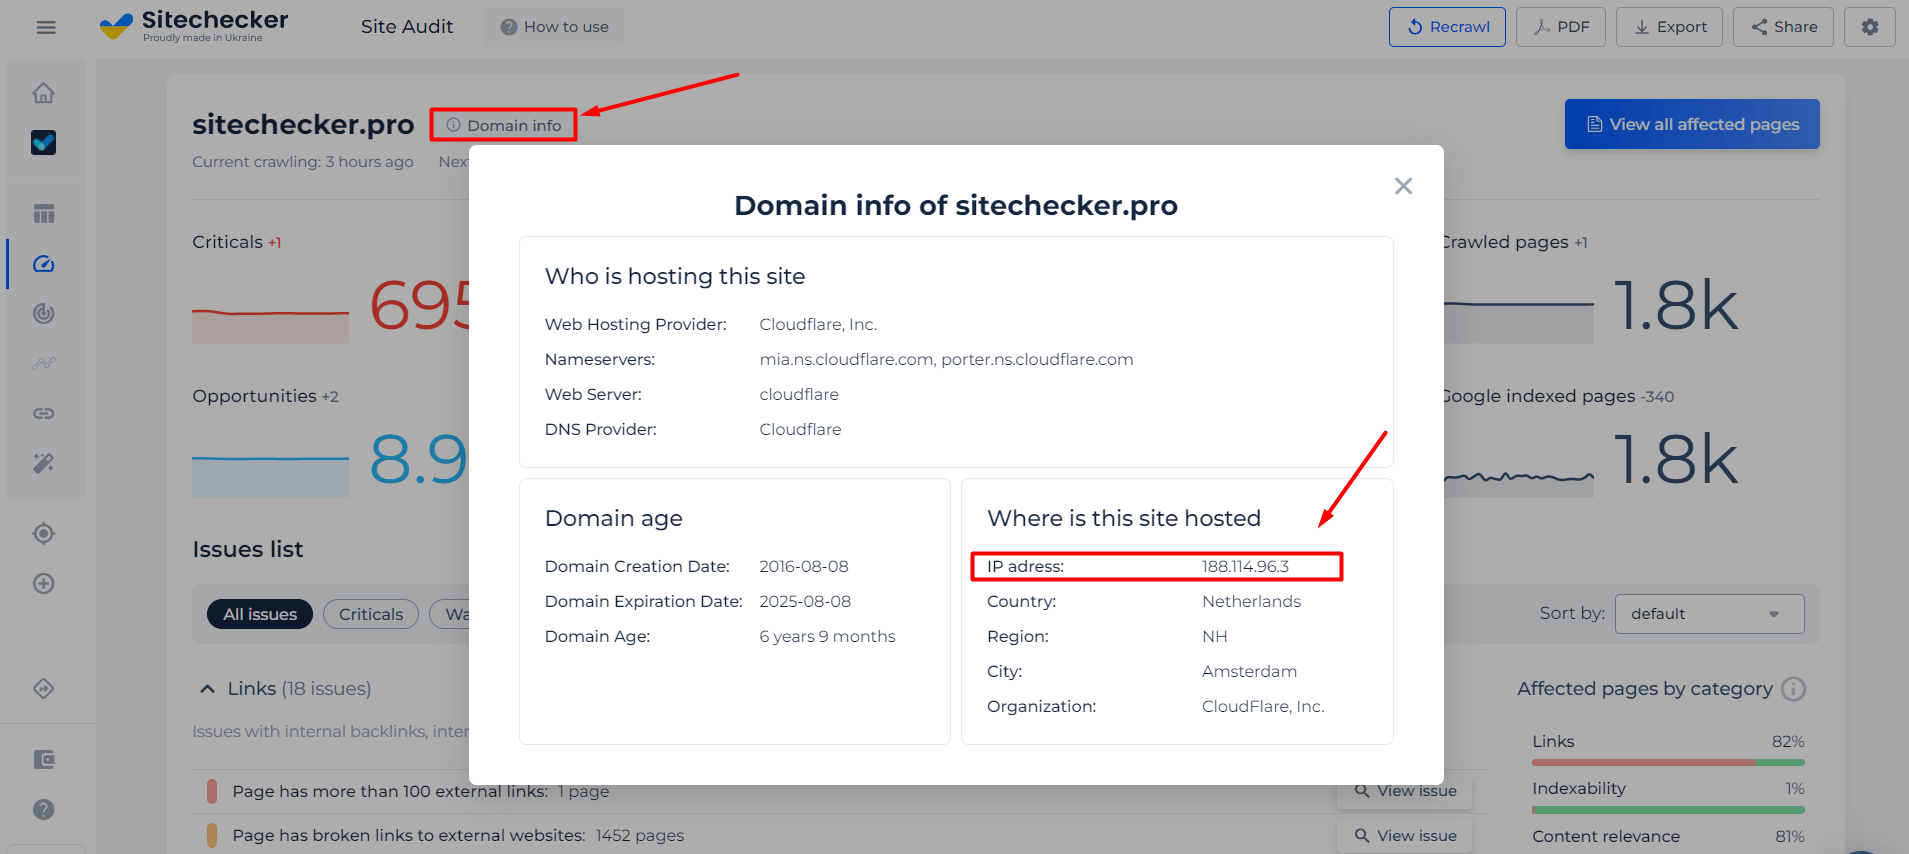Click the target crosshair sidebar icon

tap(44, 534)
